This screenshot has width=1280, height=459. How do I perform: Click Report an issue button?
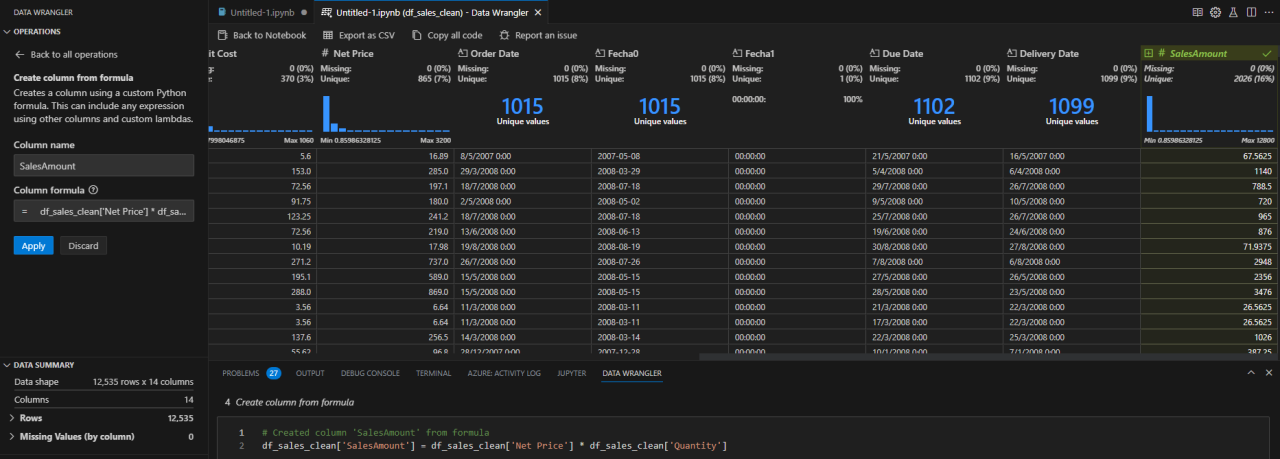[x=537, y=35]
